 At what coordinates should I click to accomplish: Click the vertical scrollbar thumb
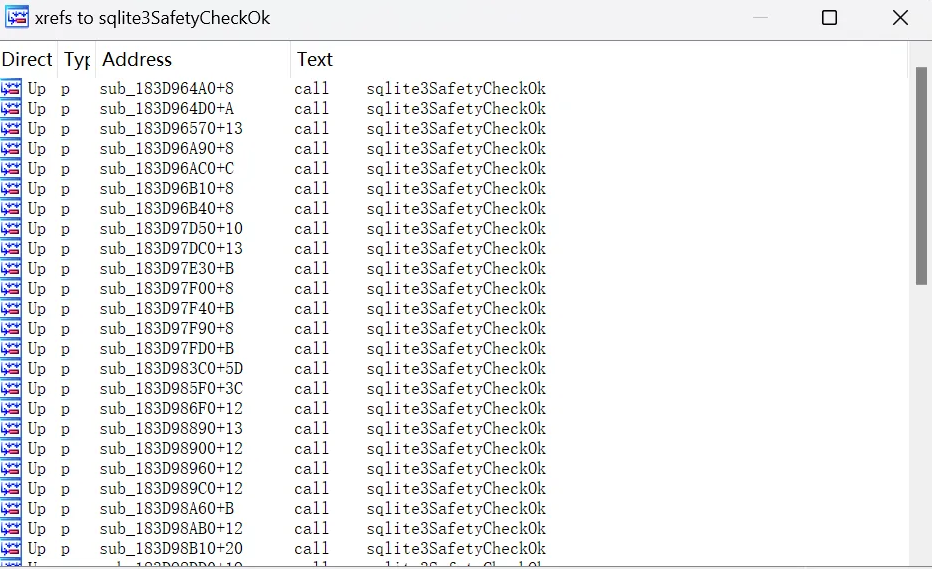(921, 176)
